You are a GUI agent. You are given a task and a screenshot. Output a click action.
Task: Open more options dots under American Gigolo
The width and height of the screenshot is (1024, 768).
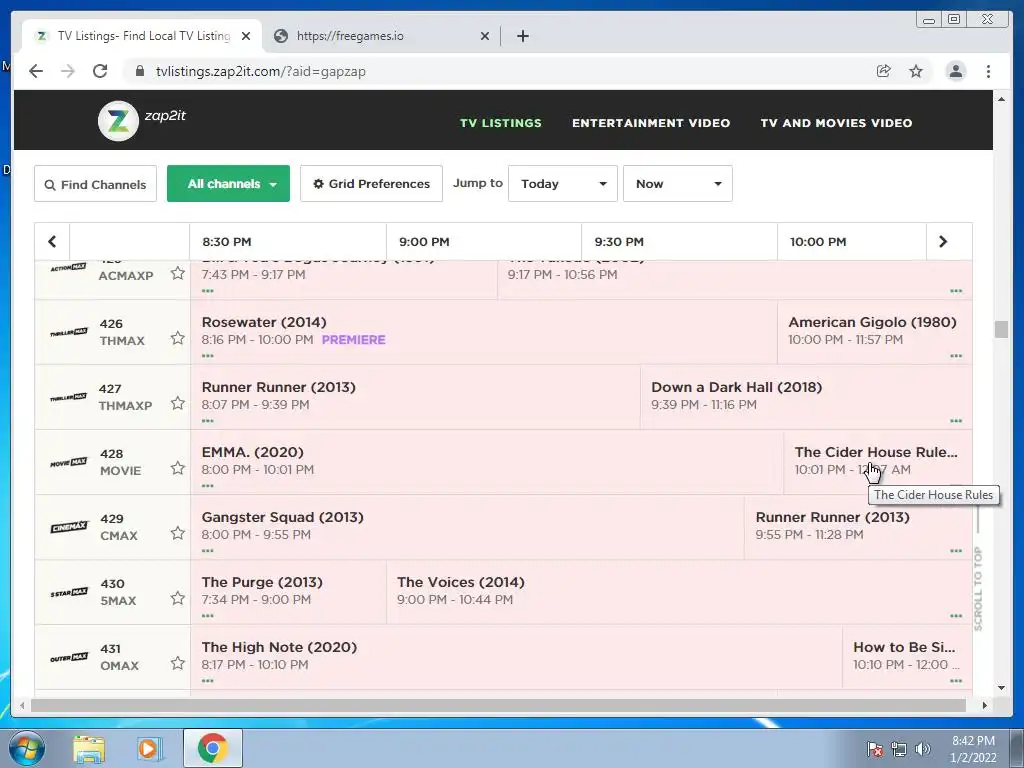pyautogui.click(x=956, y=356)
